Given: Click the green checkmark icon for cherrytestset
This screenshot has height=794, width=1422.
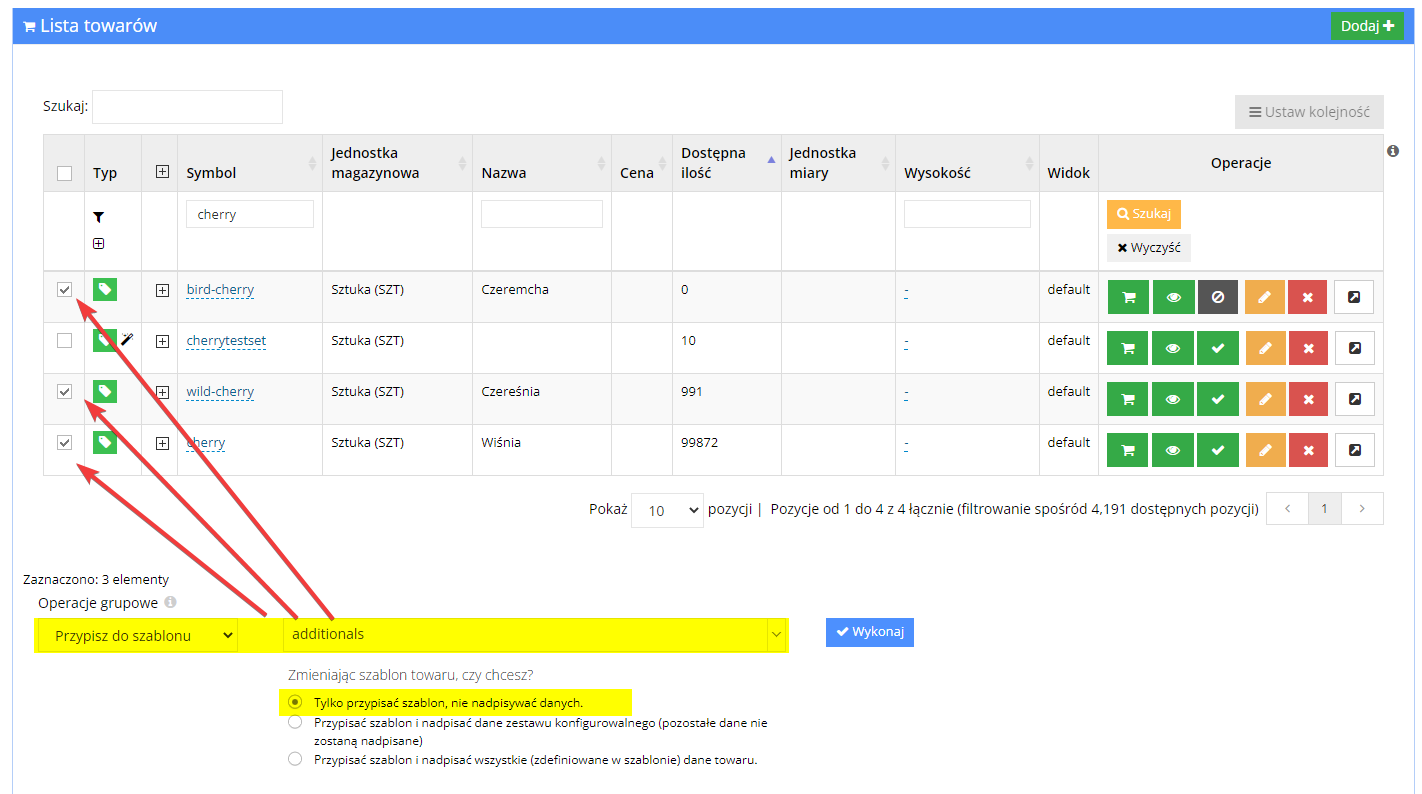Looking at the screenshot, I should tap(1218, 348).
